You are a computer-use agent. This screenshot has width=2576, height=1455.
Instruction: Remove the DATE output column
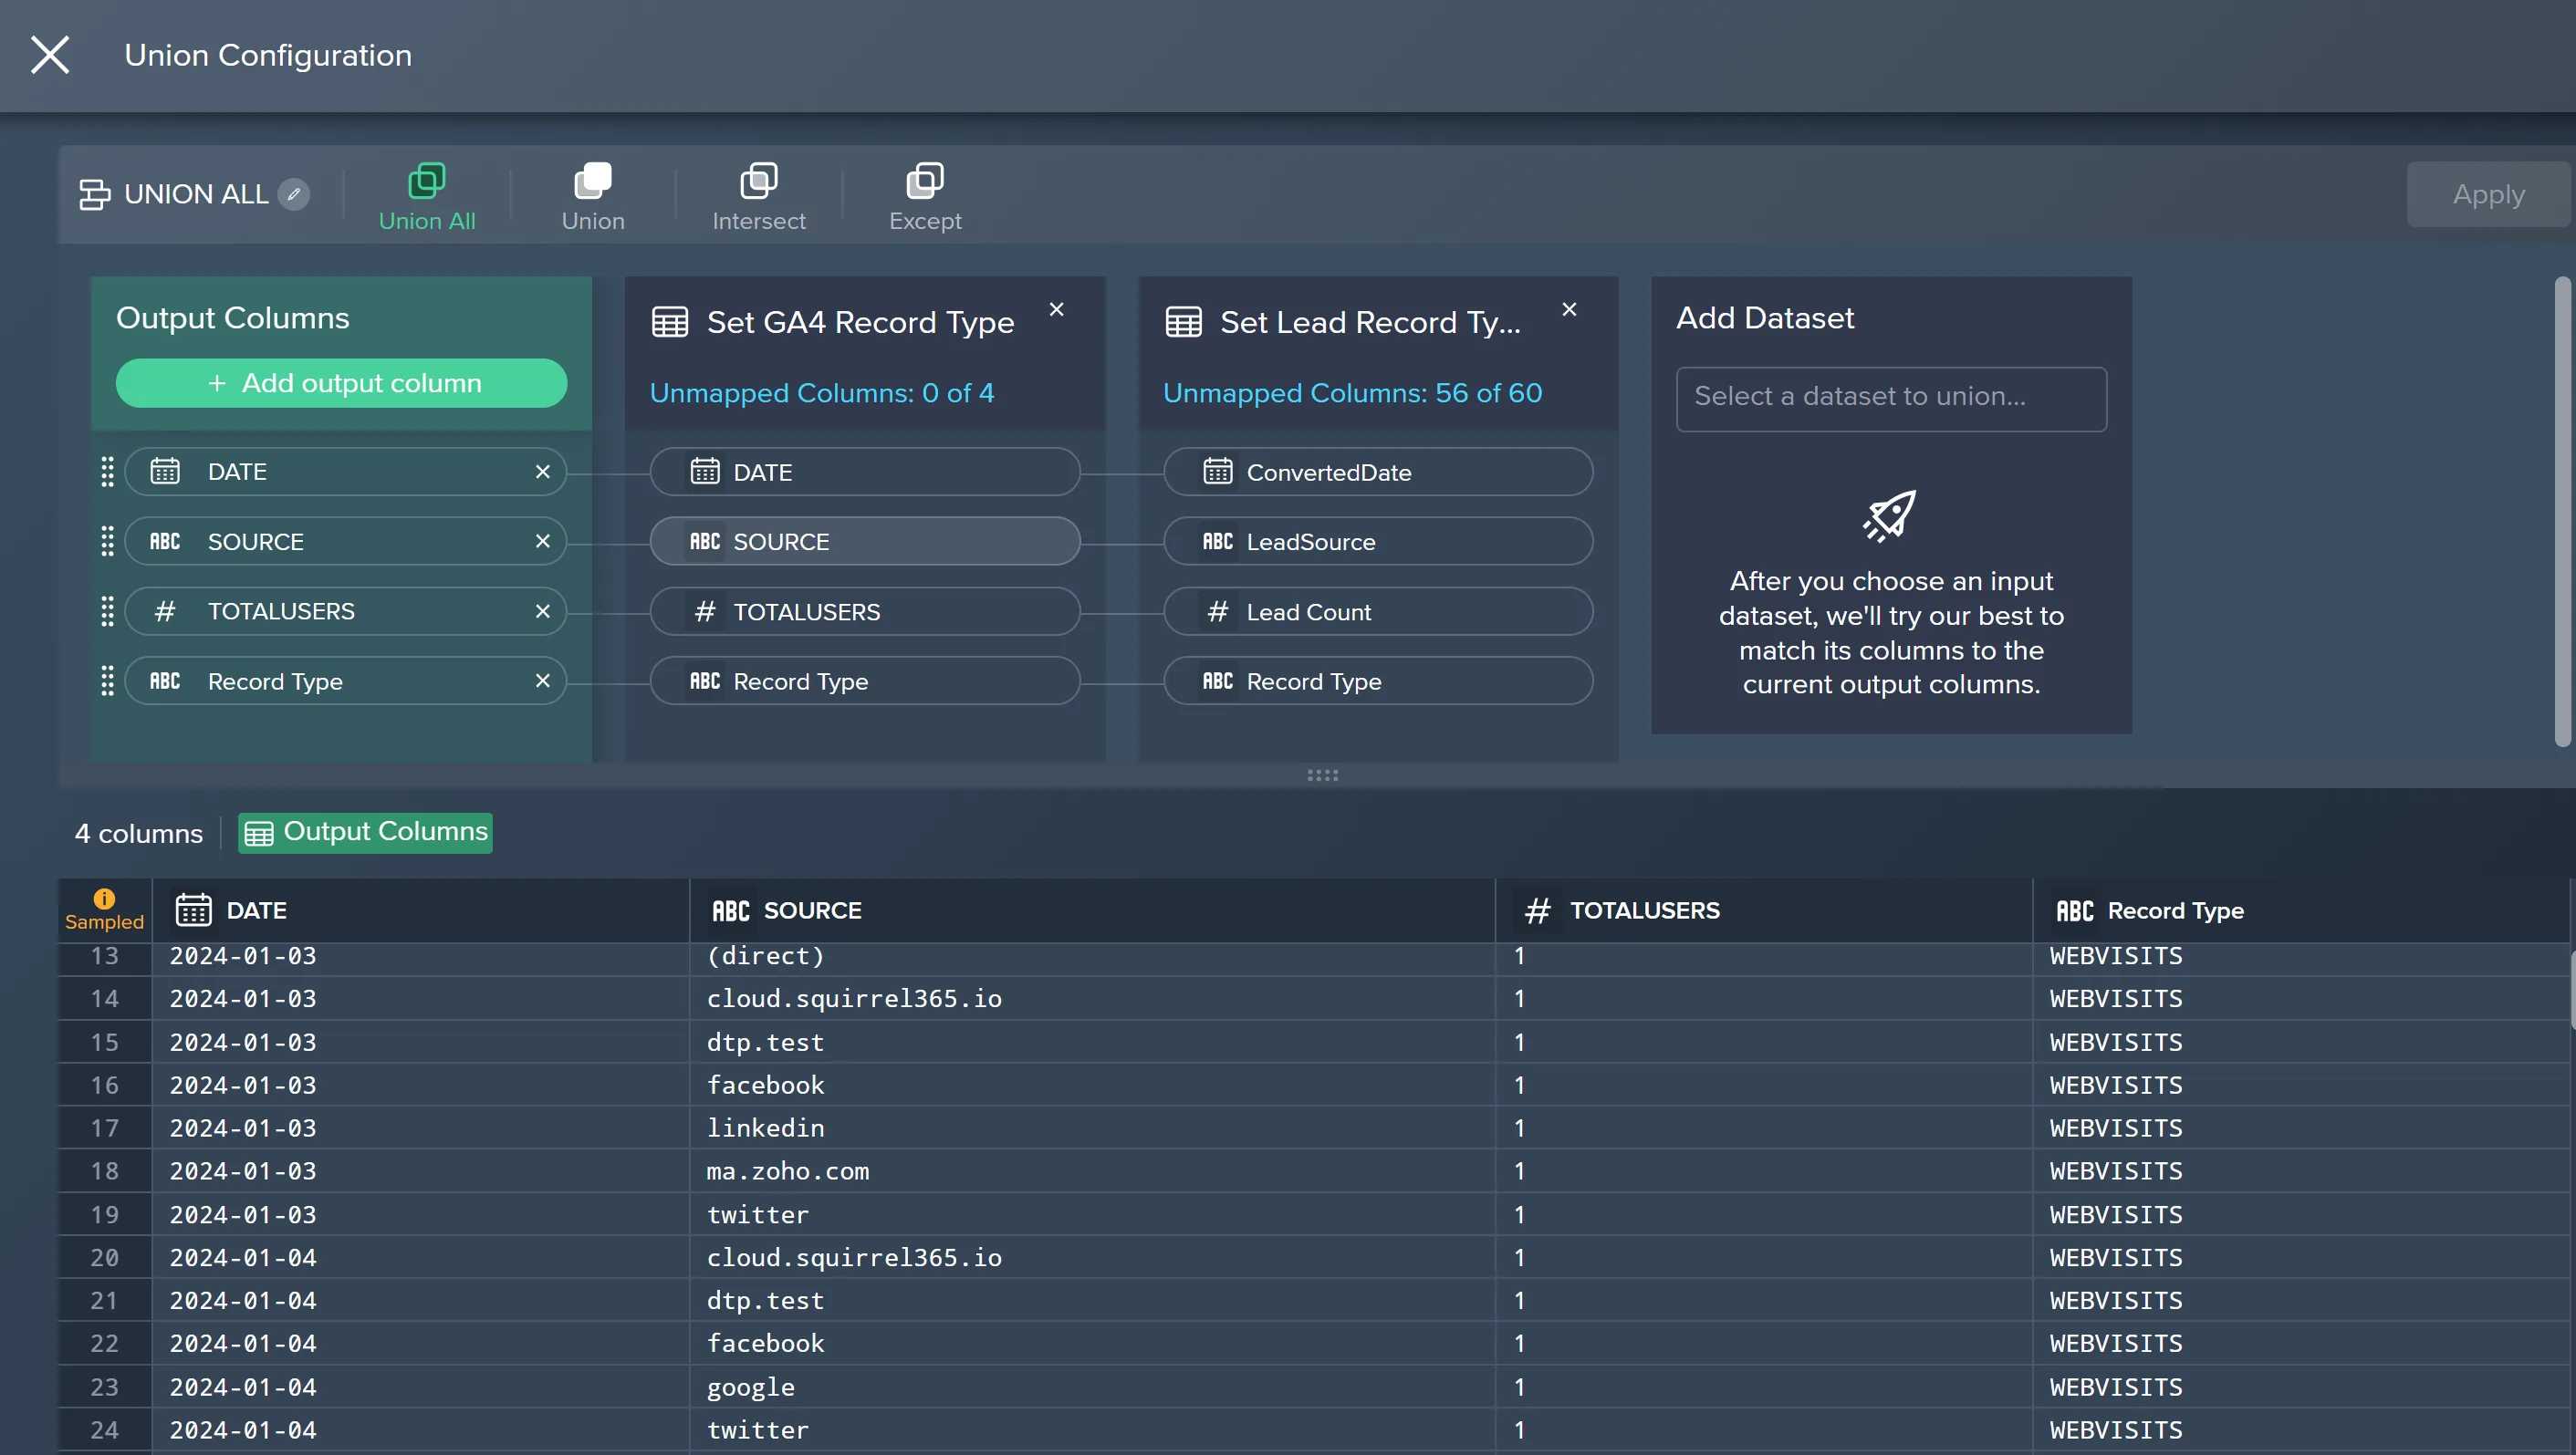click(x=543, y=472)
